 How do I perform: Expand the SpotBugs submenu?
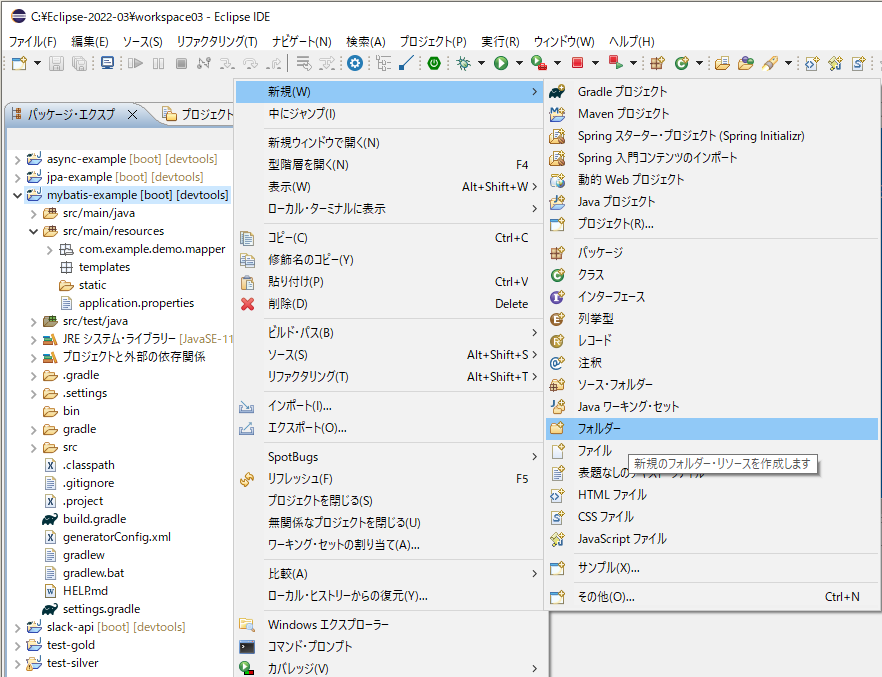click(388, 457)
